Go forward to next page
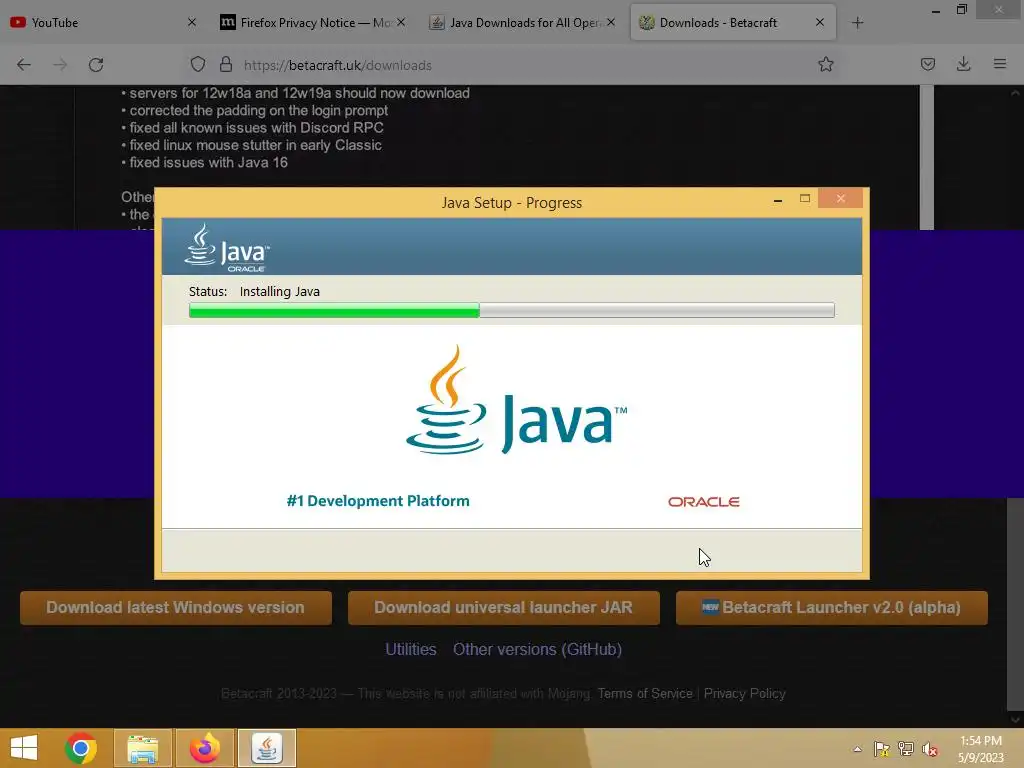The height and width of the screenshot is (768, 1024). coord(60,65)
